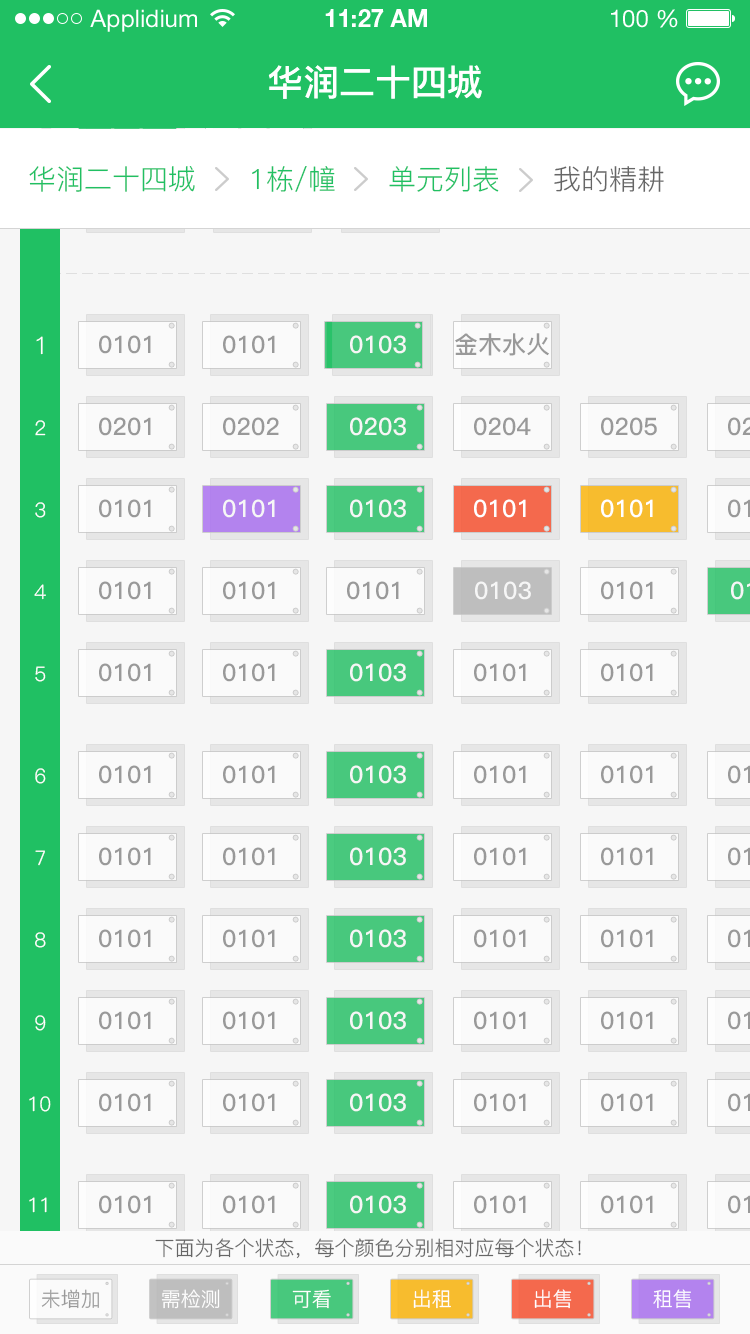Open 单元列表 breadcrumb
The height and width of the screenshot is (1334, 750).
(444, 180)
